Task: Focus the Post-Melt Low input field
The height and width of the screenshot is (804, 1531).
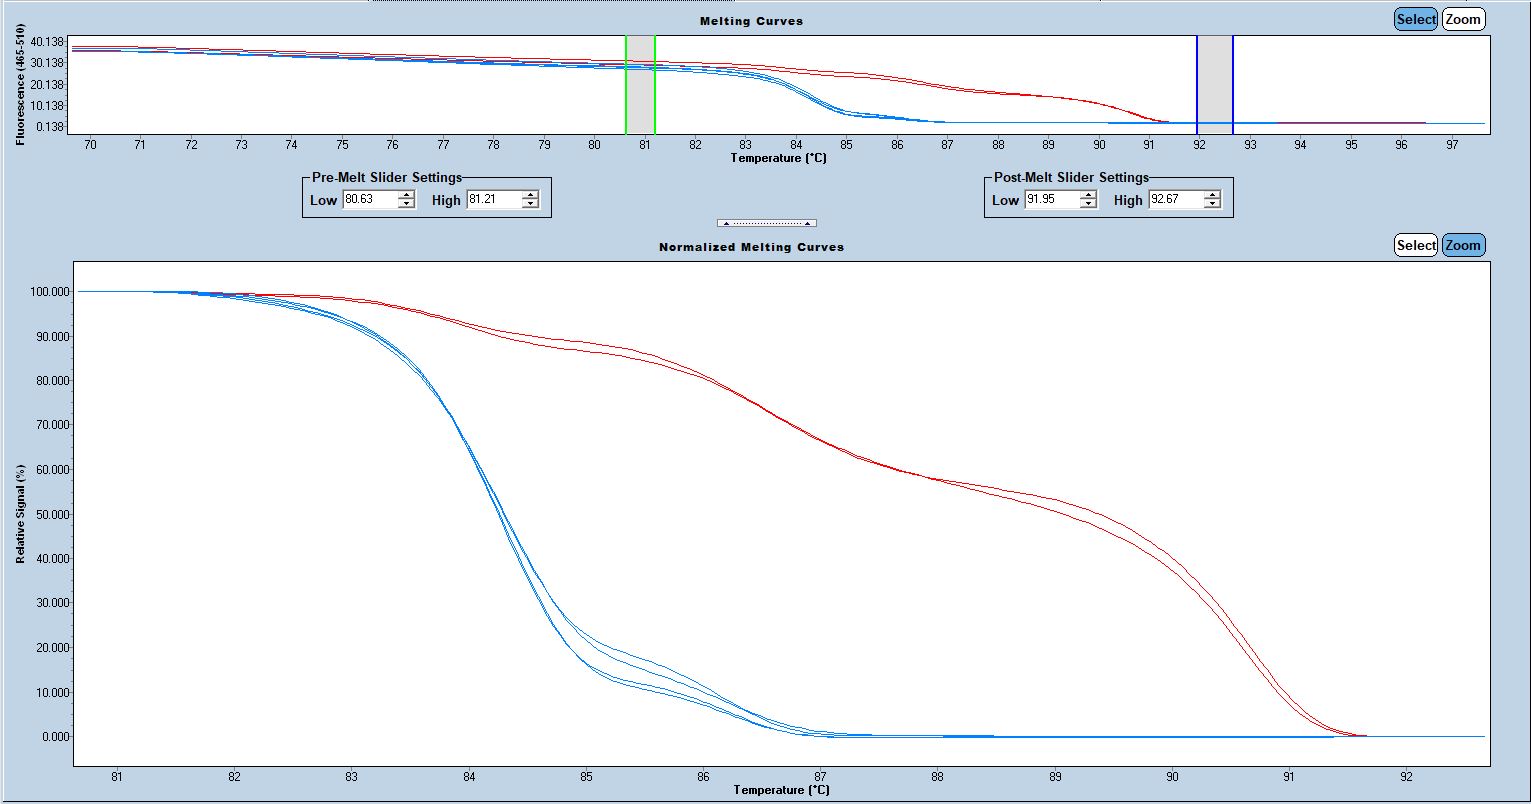Action: click(x=1051, y=200)
